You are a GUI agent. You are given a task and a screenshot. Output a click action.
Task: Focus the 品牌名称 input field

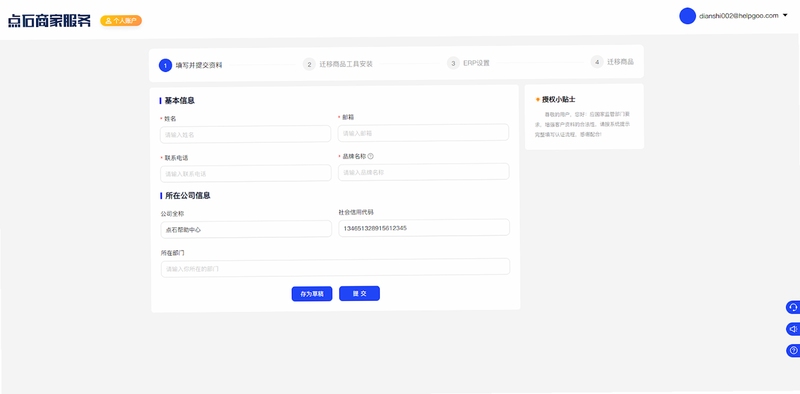coord(423,172)
